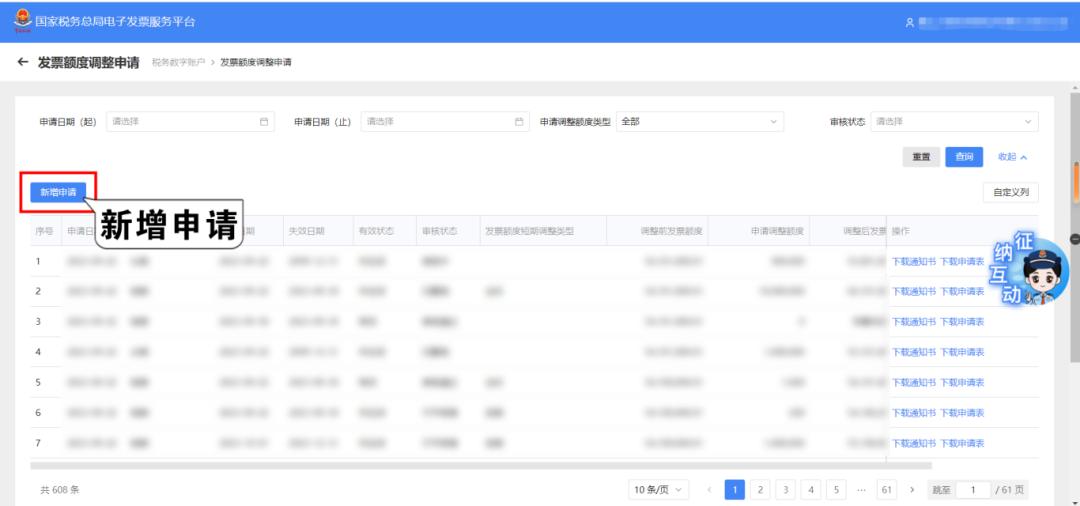The width and height of the screenshot is (1080, 506).
Task: Click the 新增申请 button
Action: pos(57,192)
